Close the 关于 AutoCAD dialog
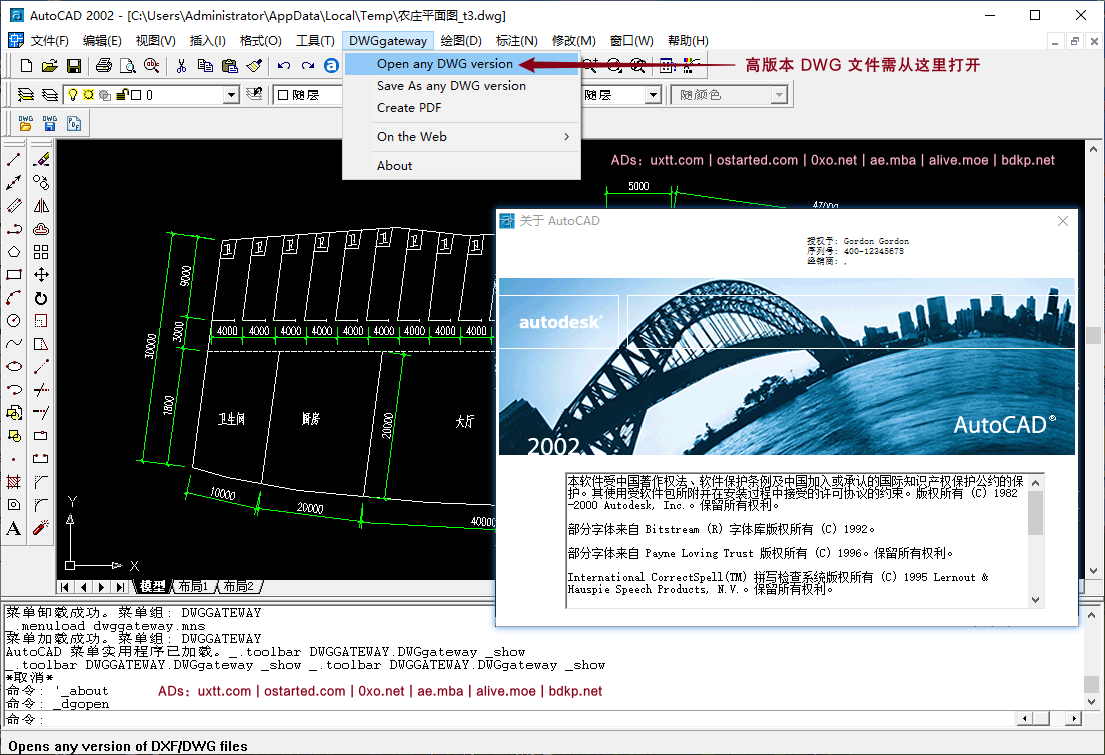The width and height of the screenshot is (1105, 755). pos(1063,221)
